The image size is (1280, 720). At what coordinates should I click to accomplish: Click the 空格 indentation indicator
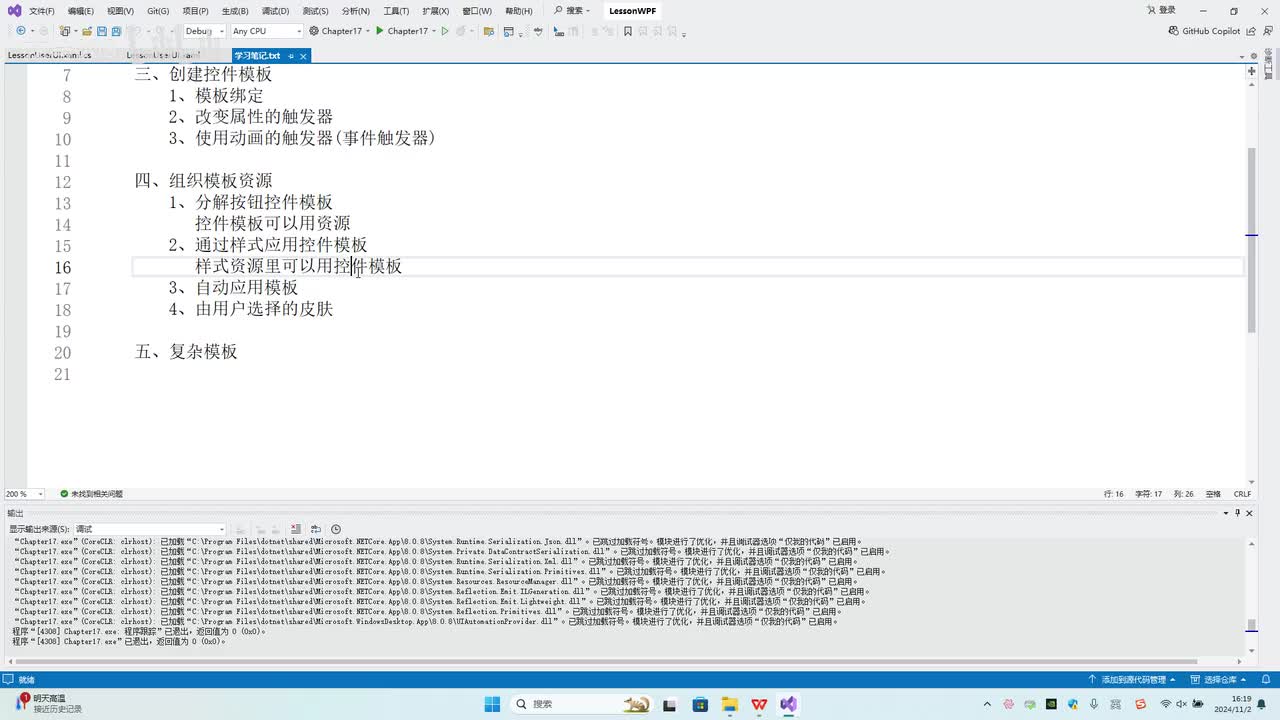(1213, 494)
